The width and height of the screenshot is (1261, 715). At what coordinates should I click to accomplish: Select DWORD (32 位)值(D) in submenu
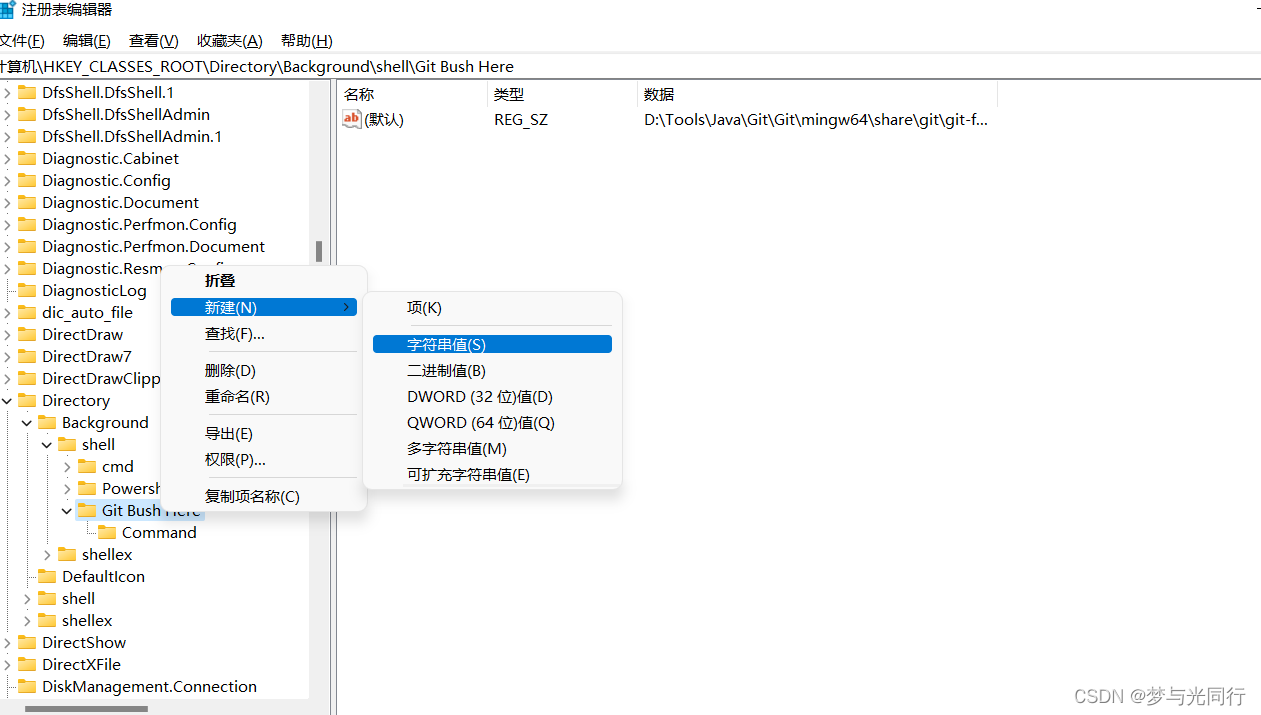(x=492, y=397)
